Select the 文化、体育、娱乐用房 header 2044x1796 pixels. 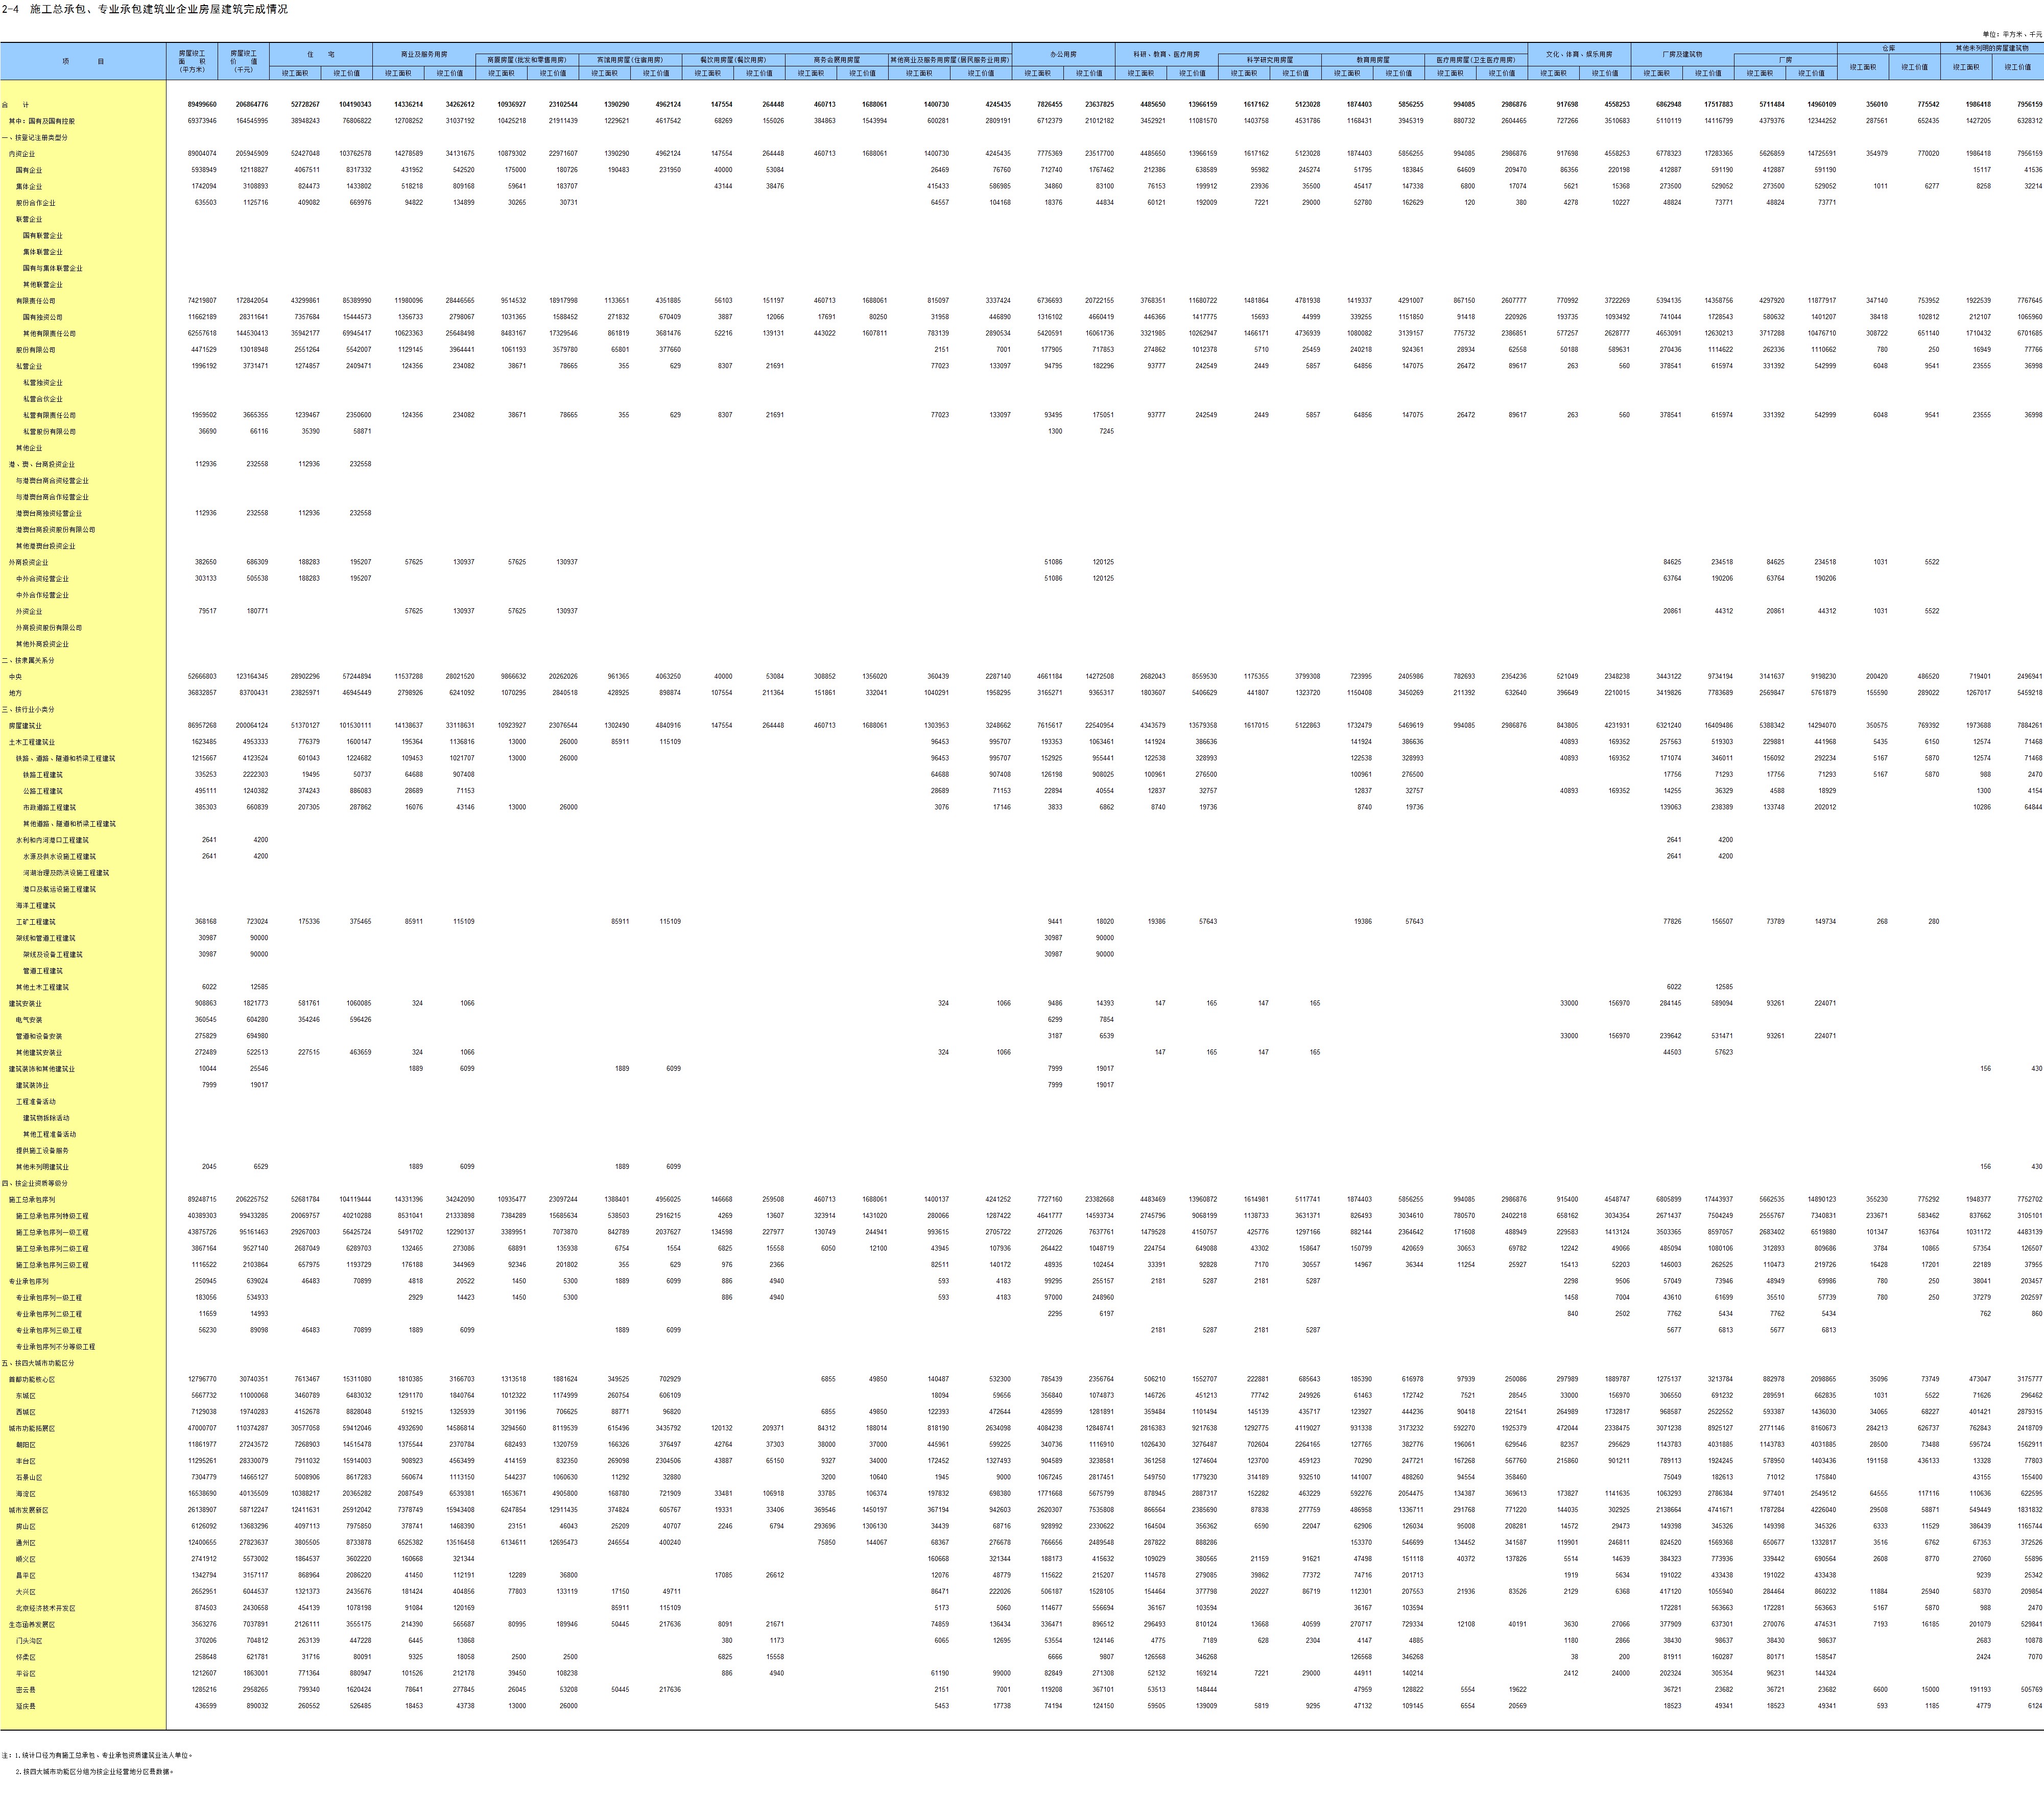click(x=1579, y=54)
